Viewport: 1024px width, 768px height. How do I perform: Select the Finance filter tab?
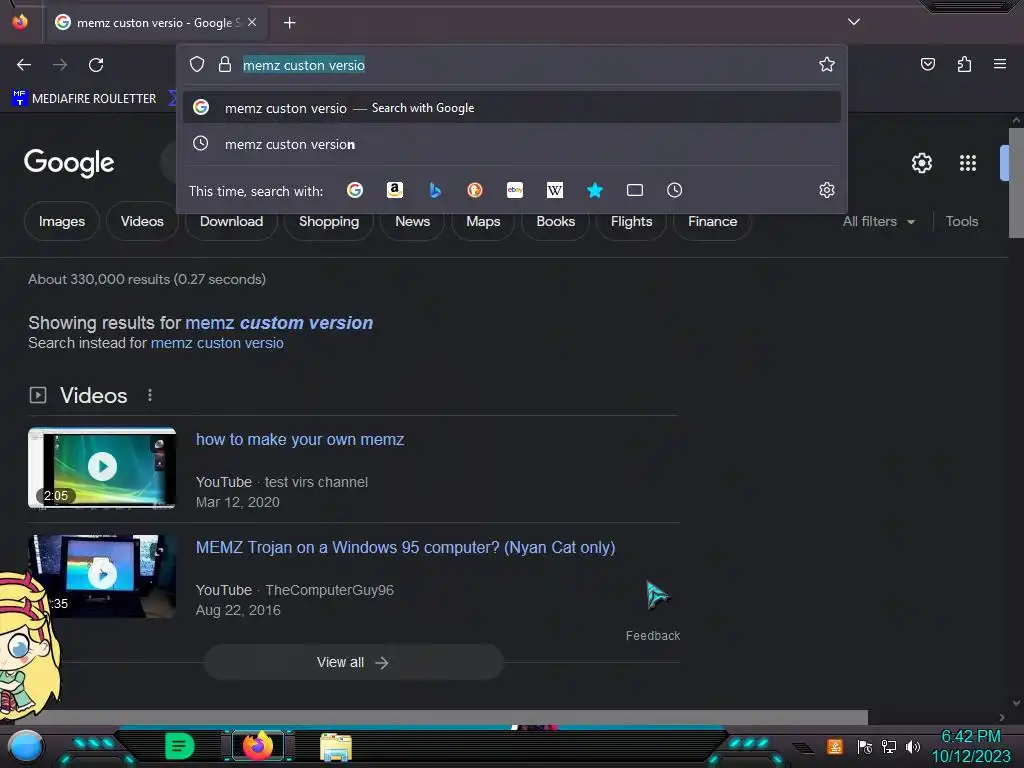(x=712, y=221)
